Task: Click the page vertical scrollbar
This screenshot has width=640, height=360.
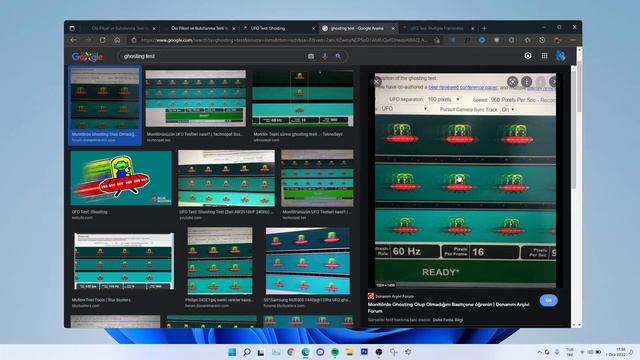Action: (x=579, y=187)
